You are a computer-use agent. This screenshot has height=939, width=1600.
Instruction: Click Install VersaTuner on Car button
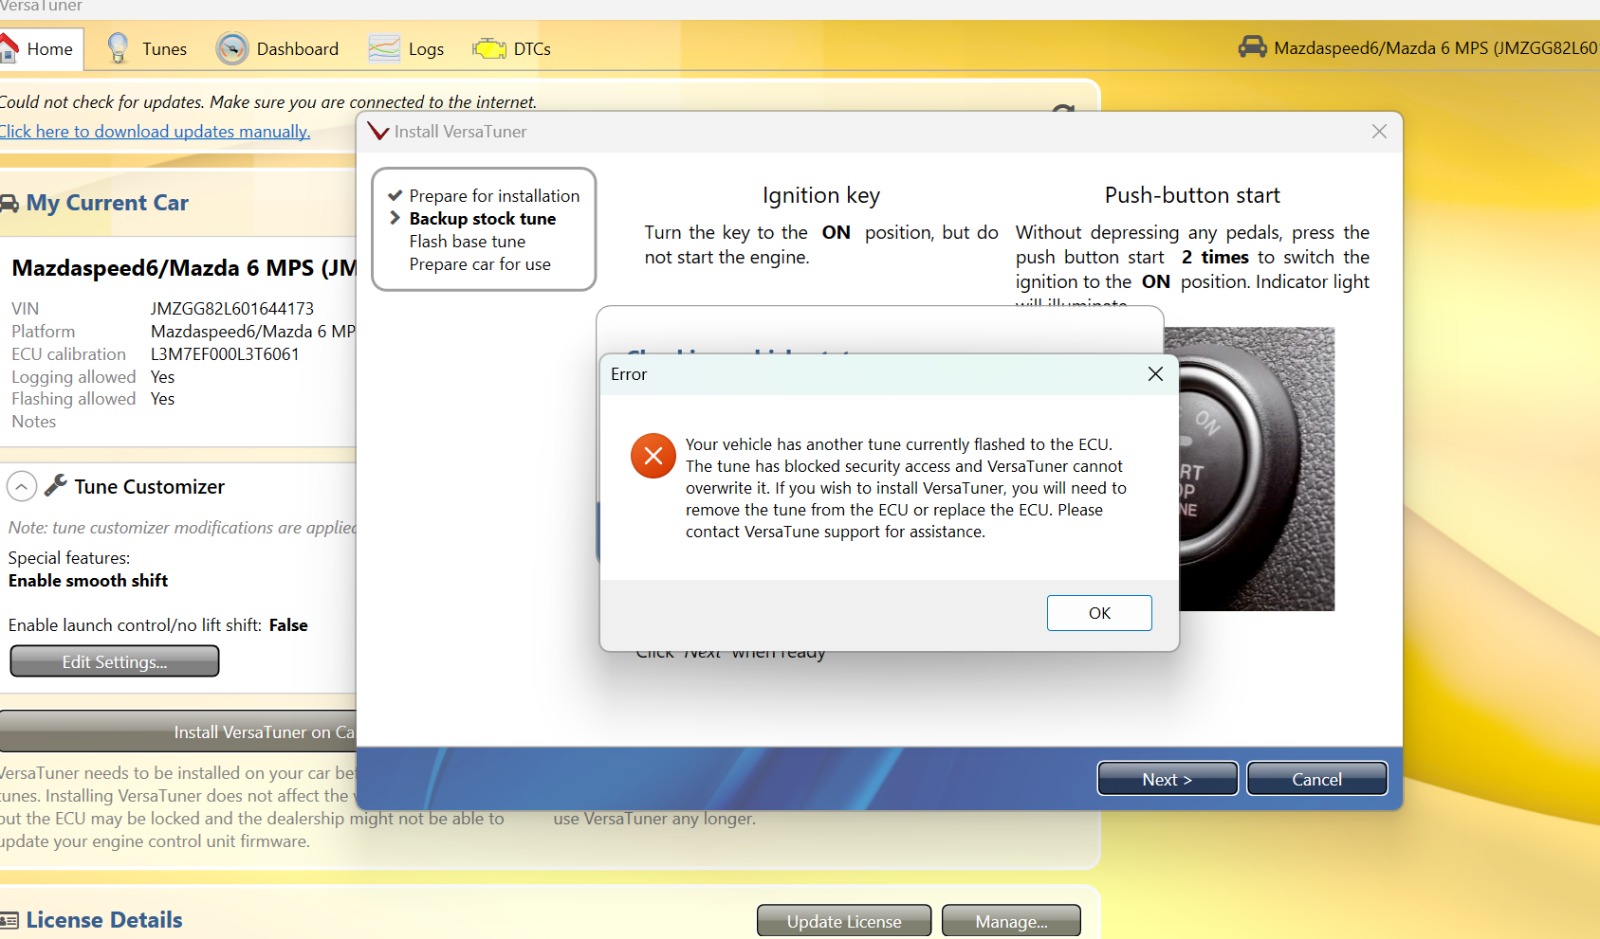click(x=178, y=732)
